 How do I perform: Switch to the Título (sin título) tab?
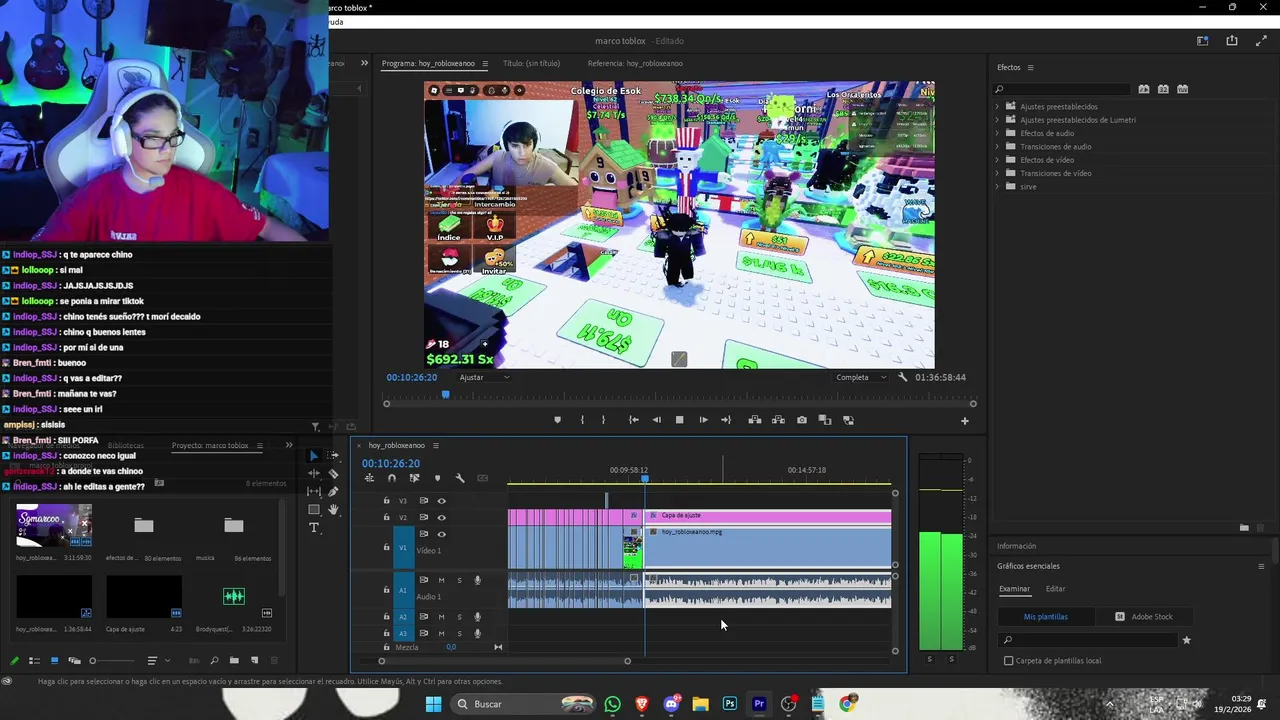(x=531, y=63)
